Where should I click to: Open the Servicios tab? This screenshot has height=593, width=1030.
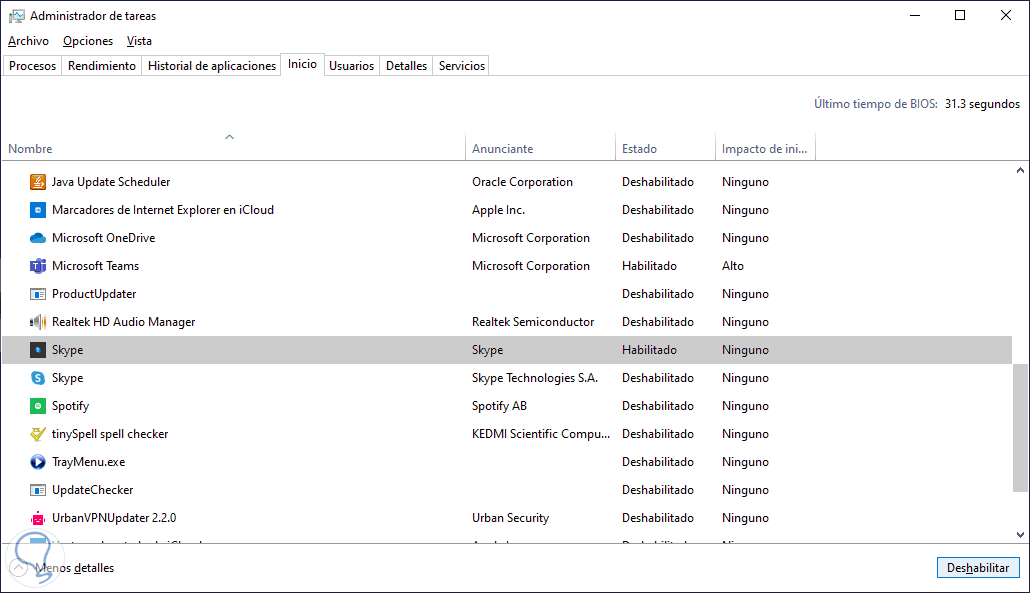461,66
